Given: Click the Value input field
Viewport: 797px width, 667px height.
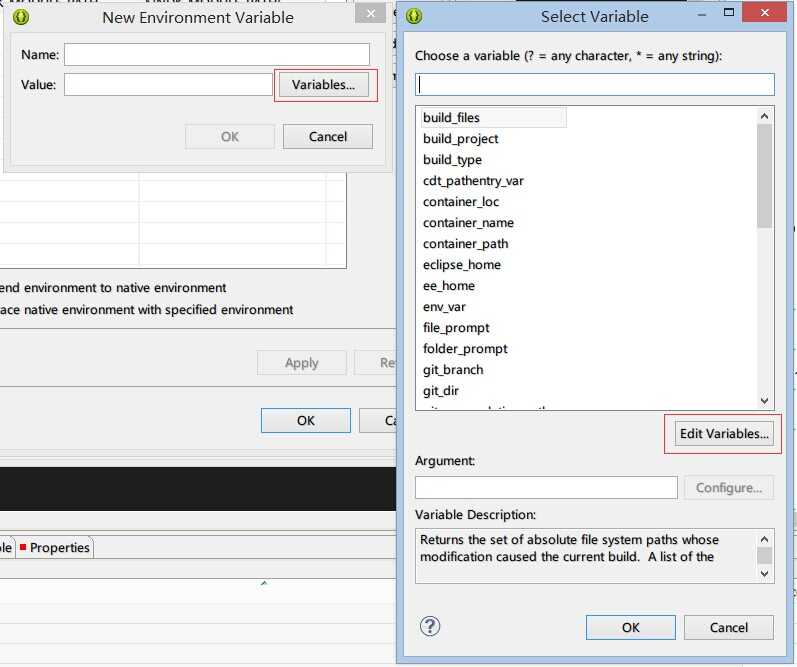Looking at the screenshot, I should click(x=168, y=84).
